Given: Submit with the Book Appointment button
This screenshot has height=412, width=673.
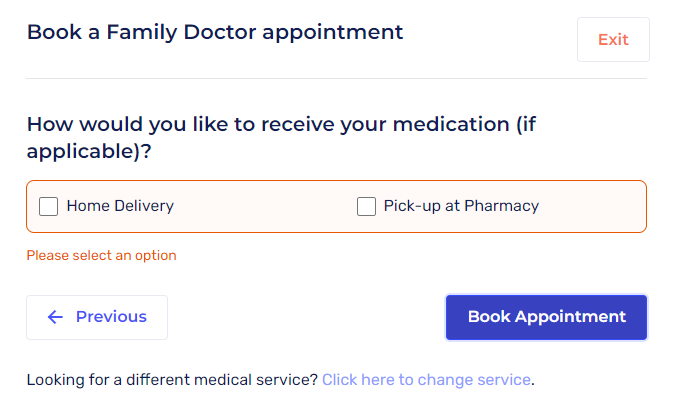Looking at the screenshot, I should (x=546, y=317).
